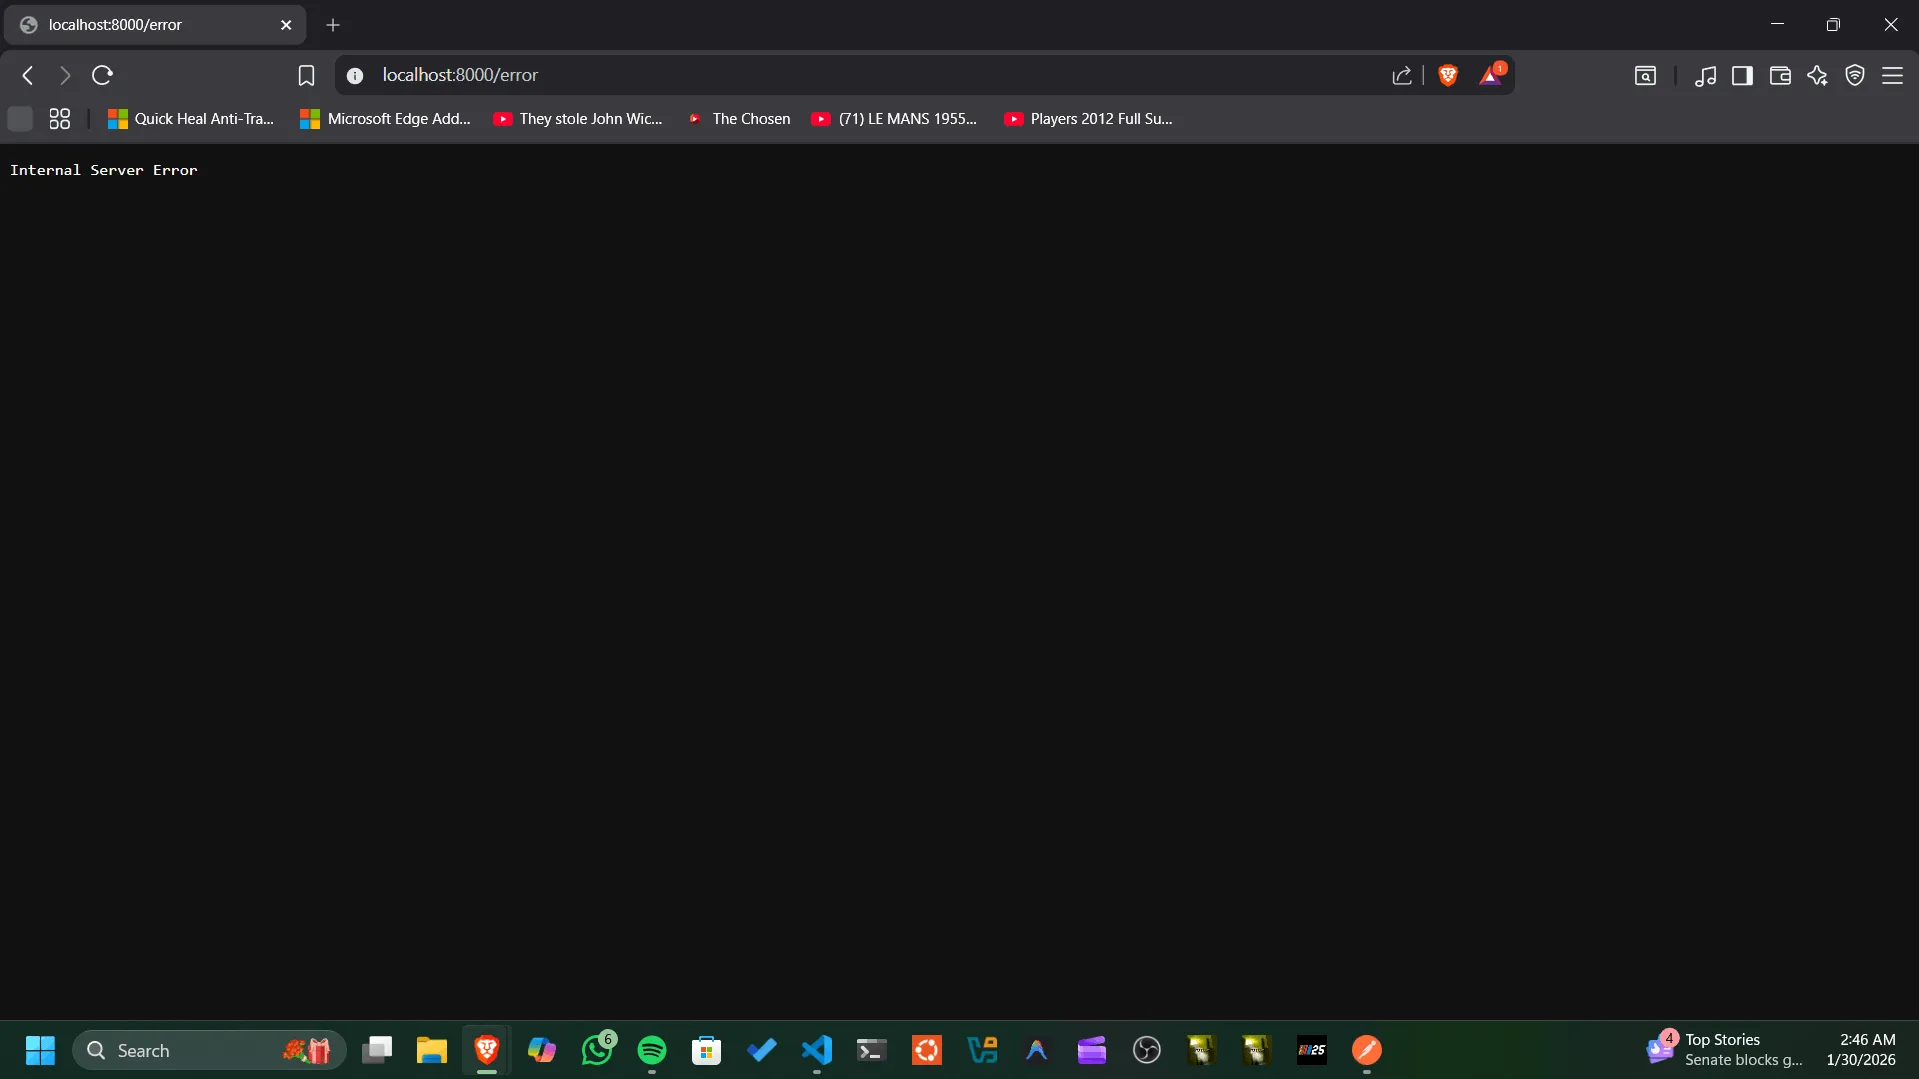Open The Chosen bookmark

point(740,119)
